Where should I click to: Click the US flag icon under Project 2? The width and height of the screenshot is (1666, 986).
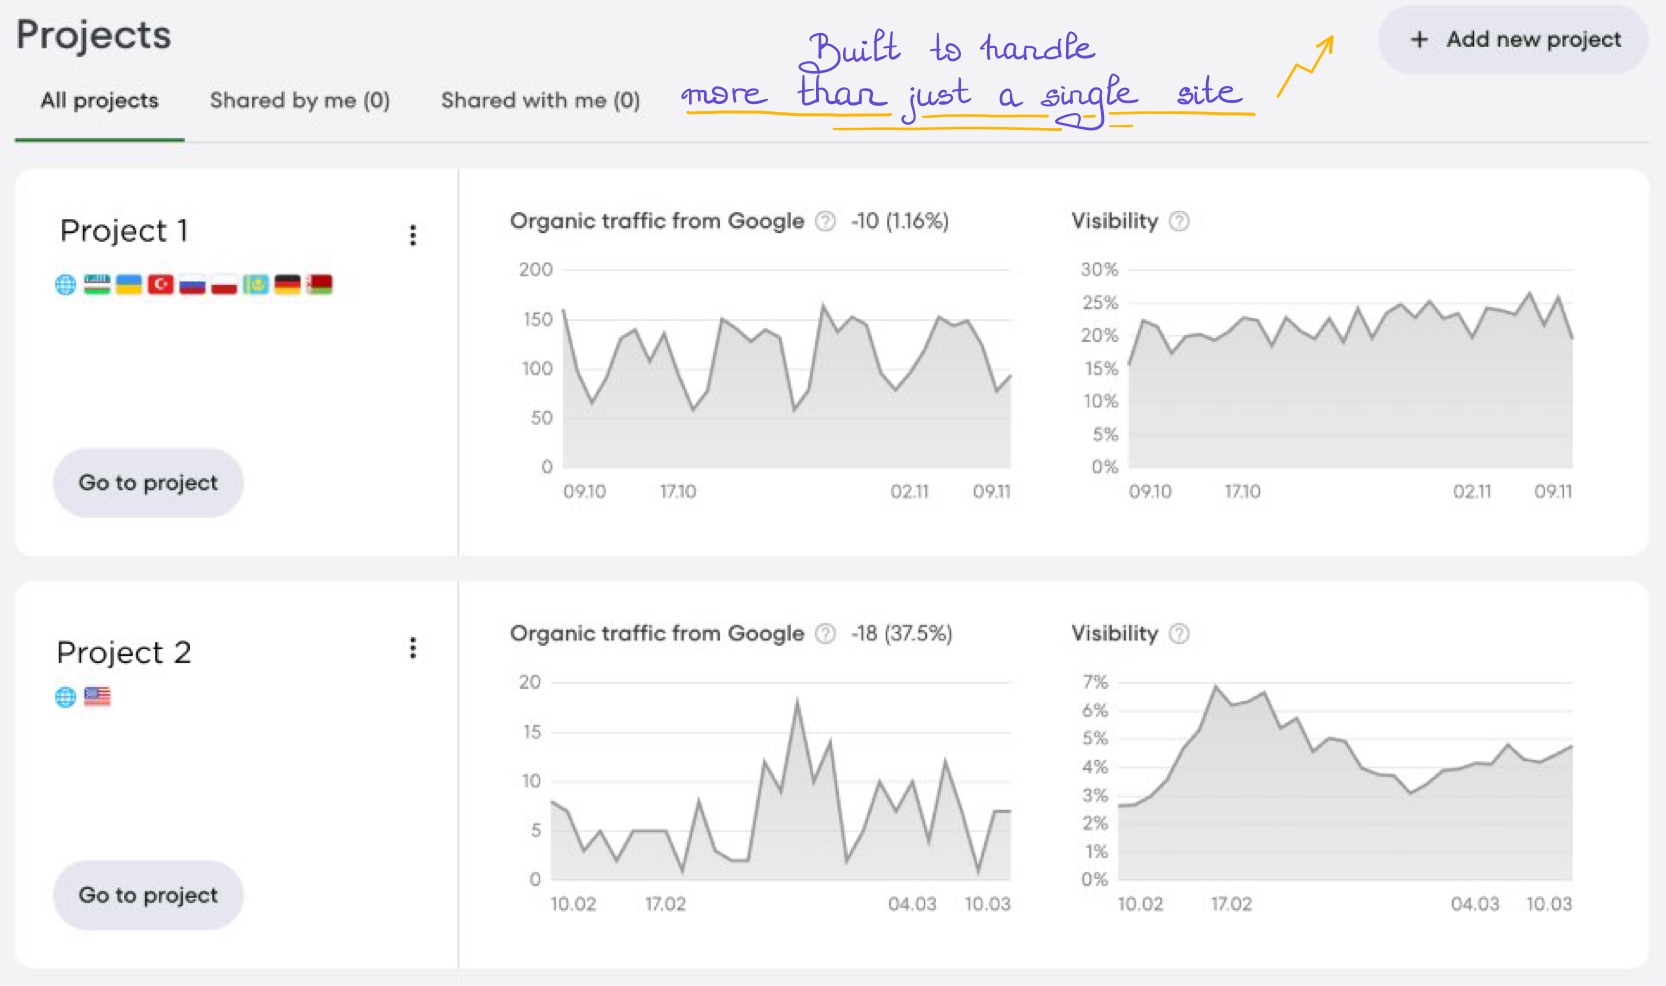(98, 697)
